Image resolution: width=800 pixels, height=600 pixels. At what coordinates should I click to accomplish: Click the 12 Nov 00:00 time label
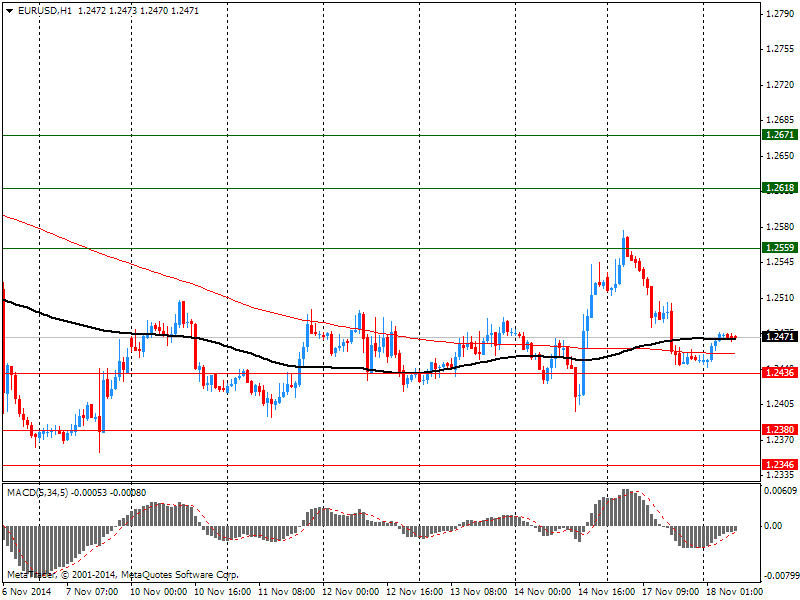(x=351, y=591)
